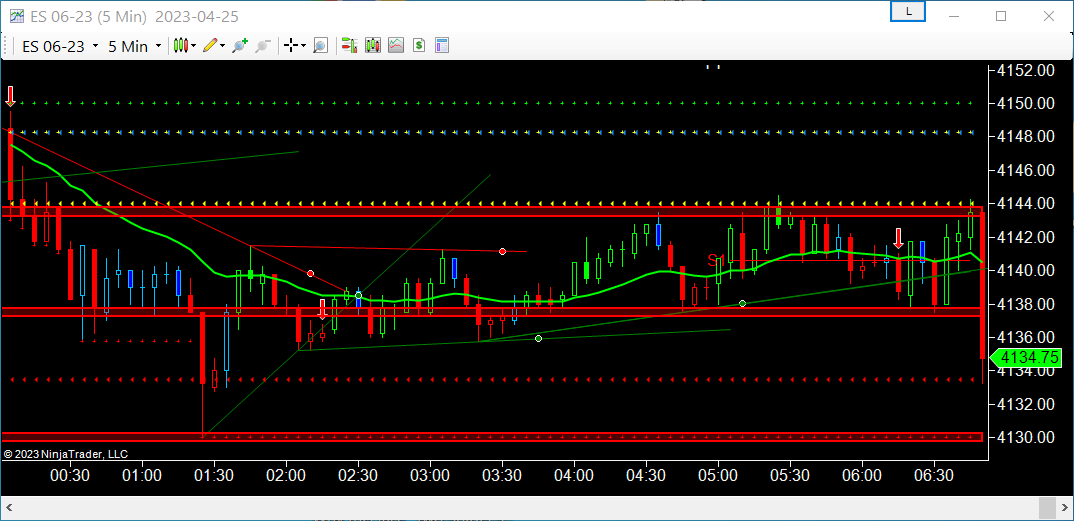Click the white anchor dot near 02:30
1074x521 pixels.
358,296
